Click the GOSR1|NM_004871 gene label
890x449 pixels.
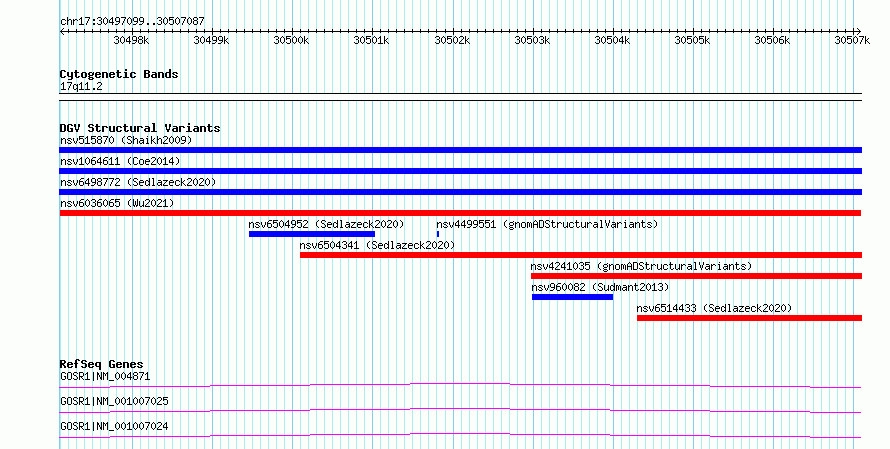[x=105, y=376]
